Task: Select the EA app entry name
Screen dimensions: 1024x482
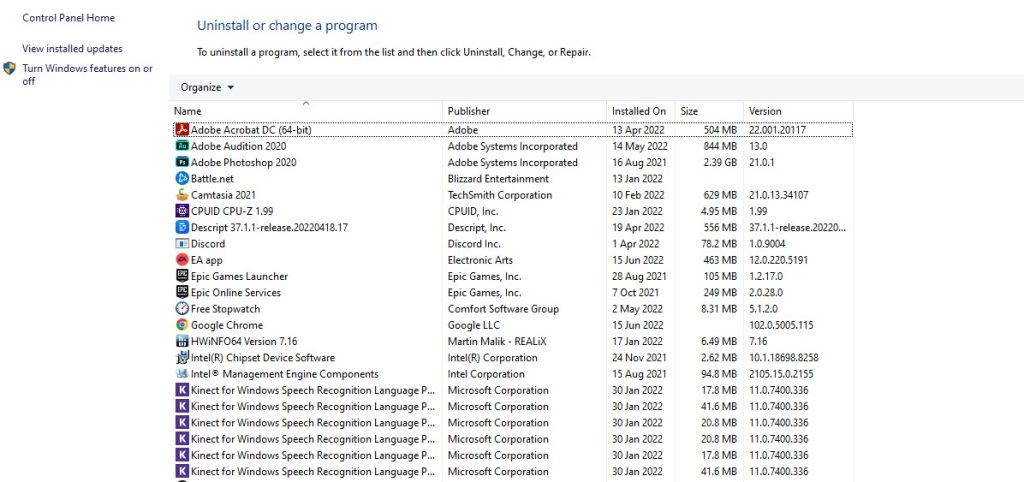Action: tap(206, 260)
